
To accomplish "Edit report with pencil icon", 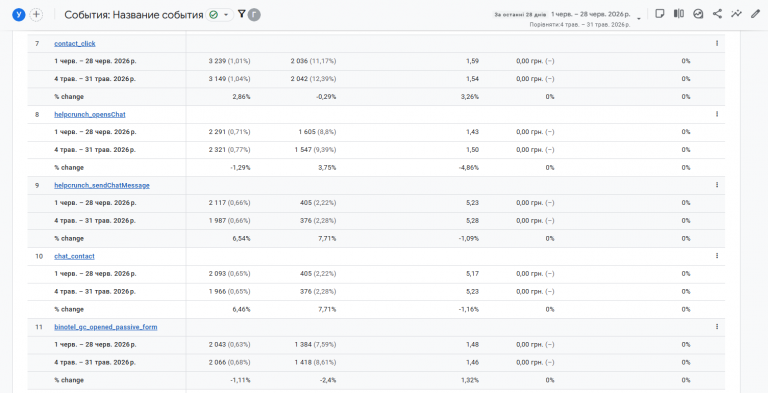I will (755, 14).
